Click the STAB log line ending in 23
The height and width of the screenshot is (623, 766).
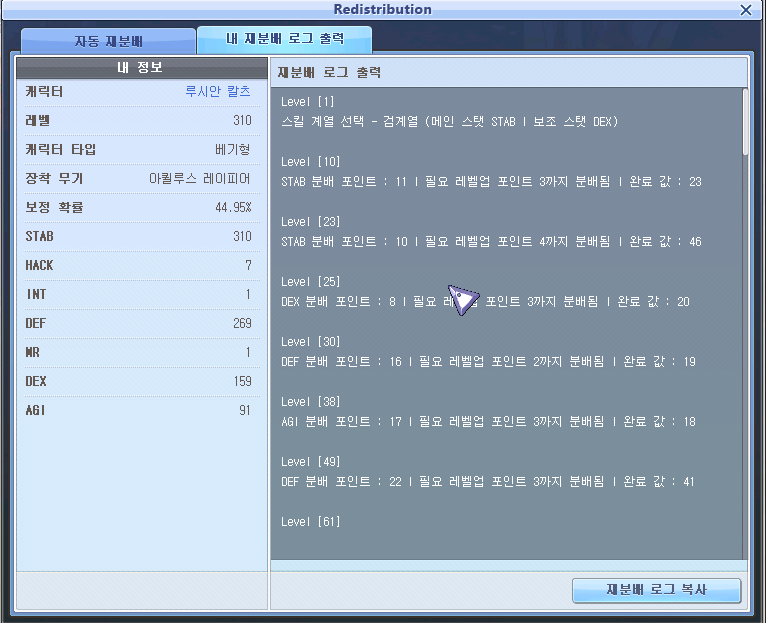coord(491,182)
